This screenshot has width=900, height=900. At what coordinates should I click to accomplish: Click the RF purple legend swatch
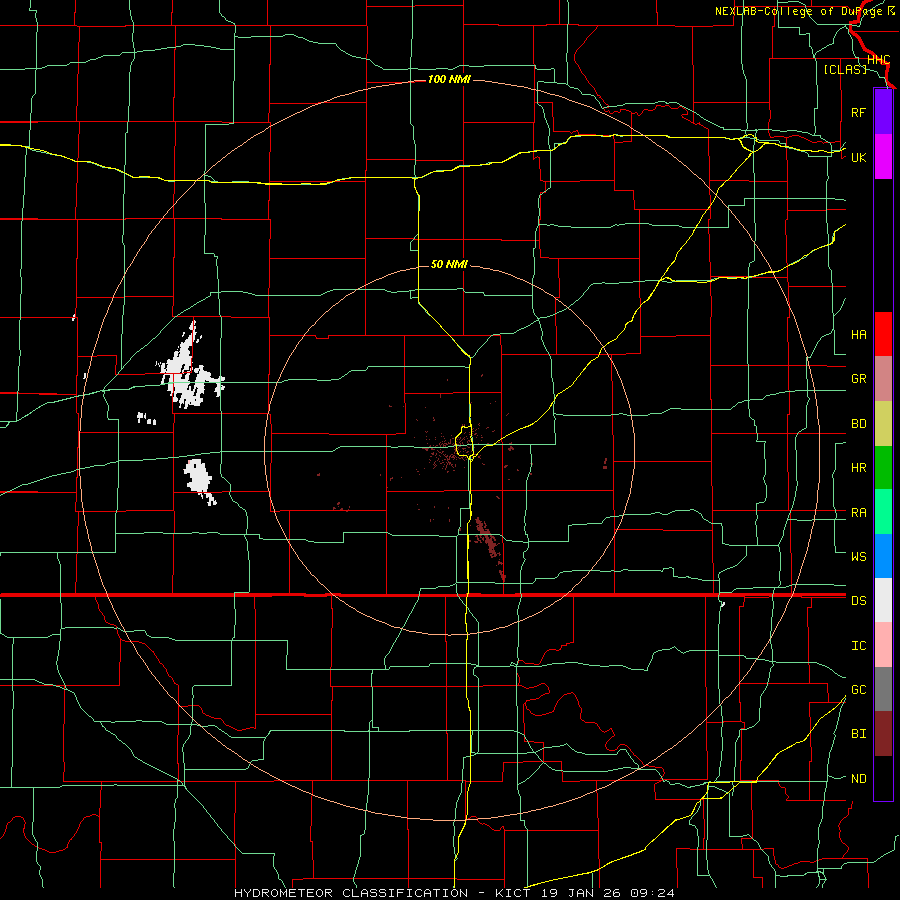(x=883, y=112)
